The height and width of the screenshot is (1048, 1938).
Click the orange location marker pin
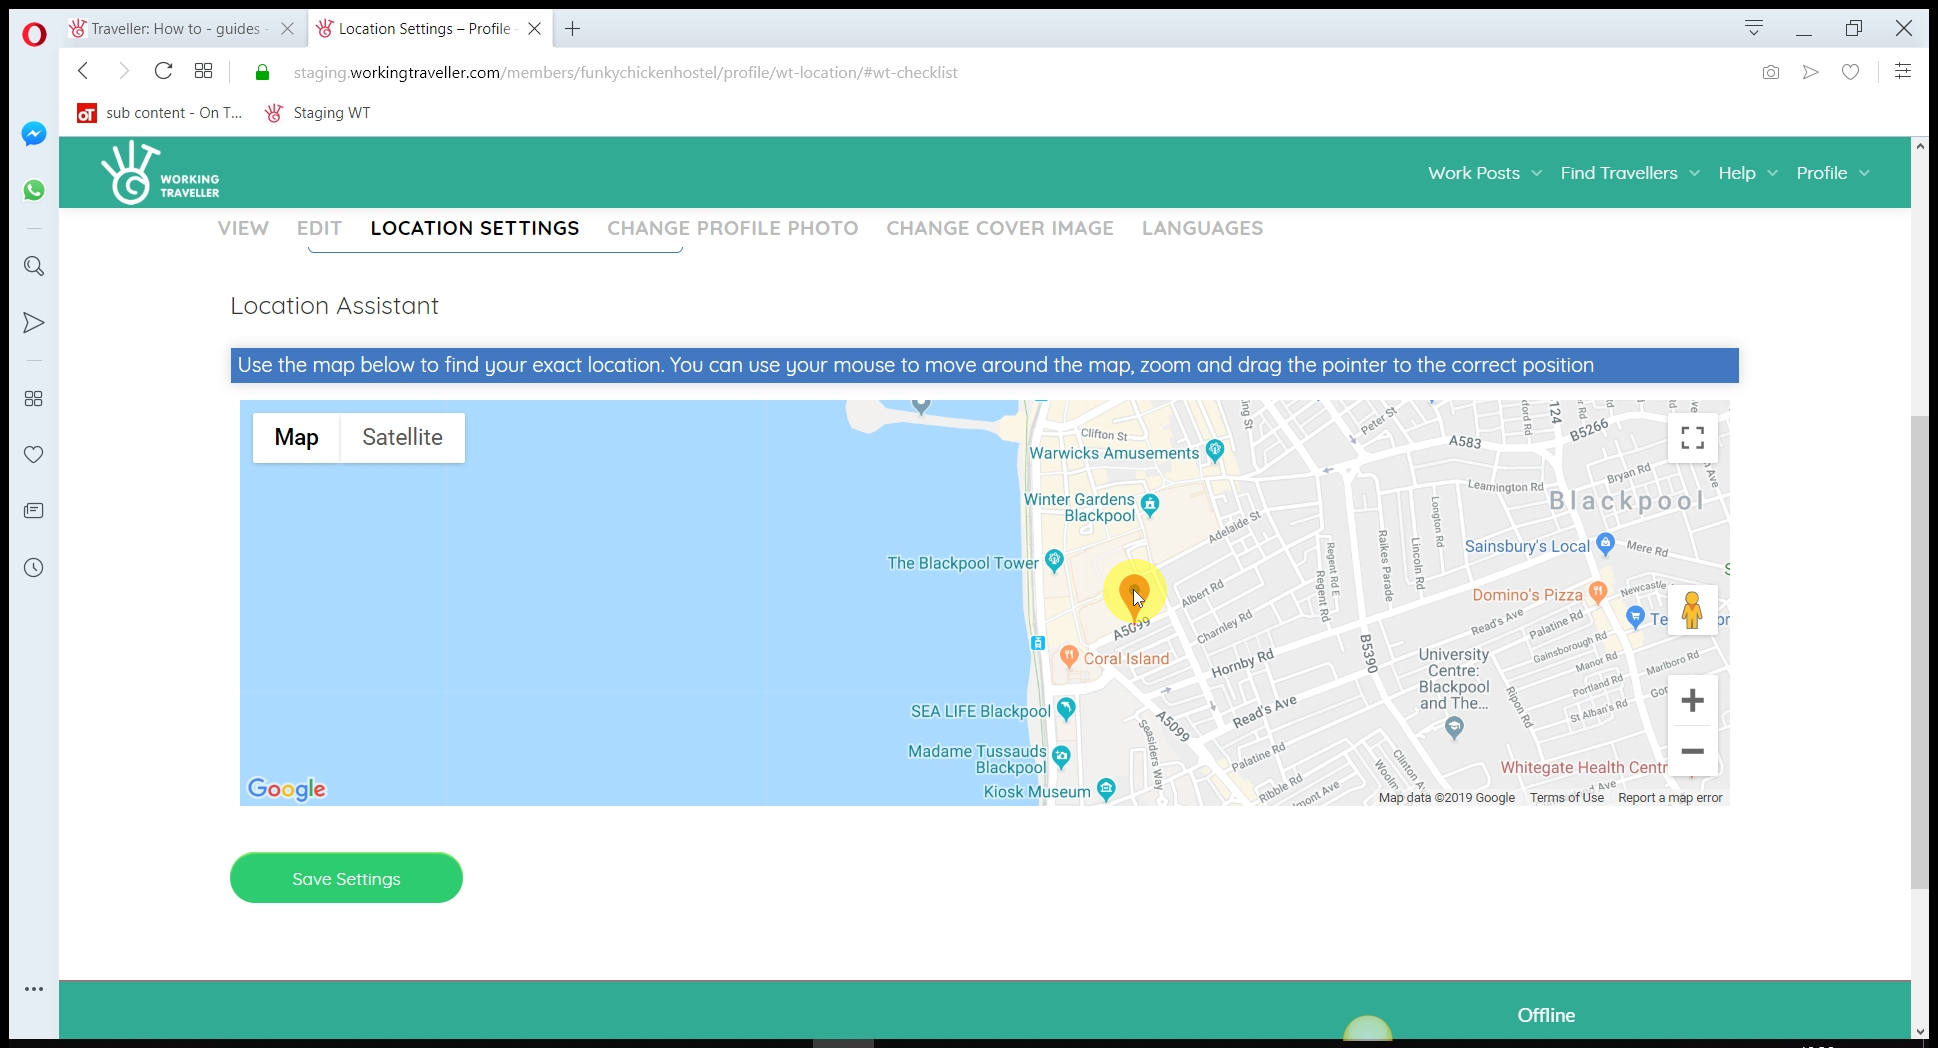tap(1133, 592)
